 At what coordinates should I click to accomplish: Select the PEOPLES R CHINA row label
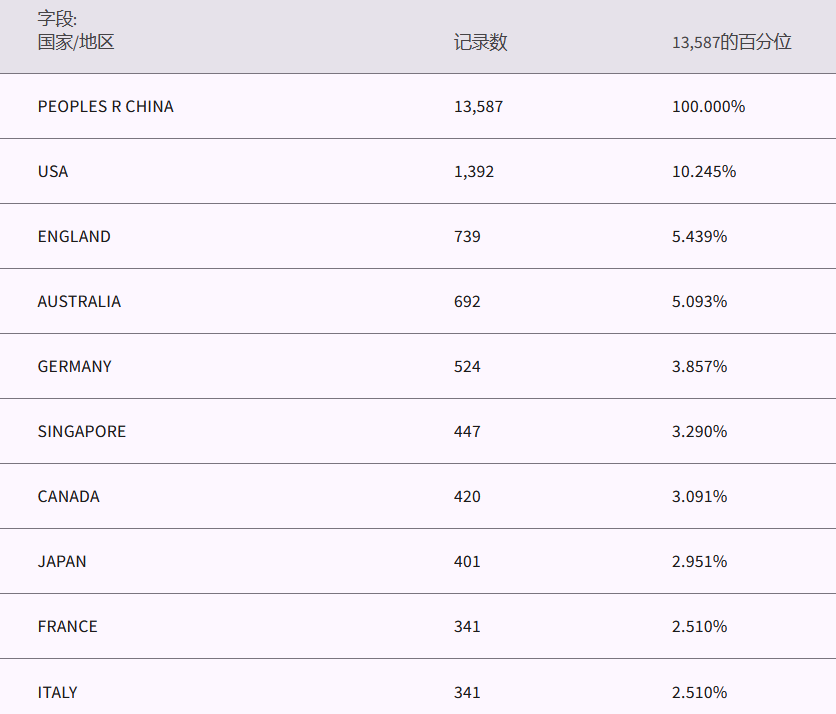[x=105, y=106]
